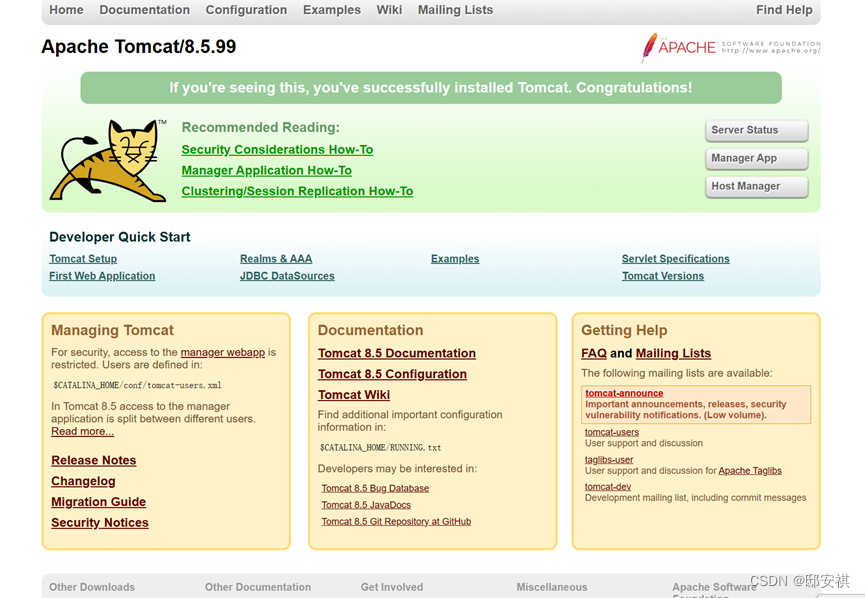Viewport: 865px width, 598px height.
Task: Open the Clustering/Session Replication How-To
Action: pyautogui.click(x=297, y=191)
